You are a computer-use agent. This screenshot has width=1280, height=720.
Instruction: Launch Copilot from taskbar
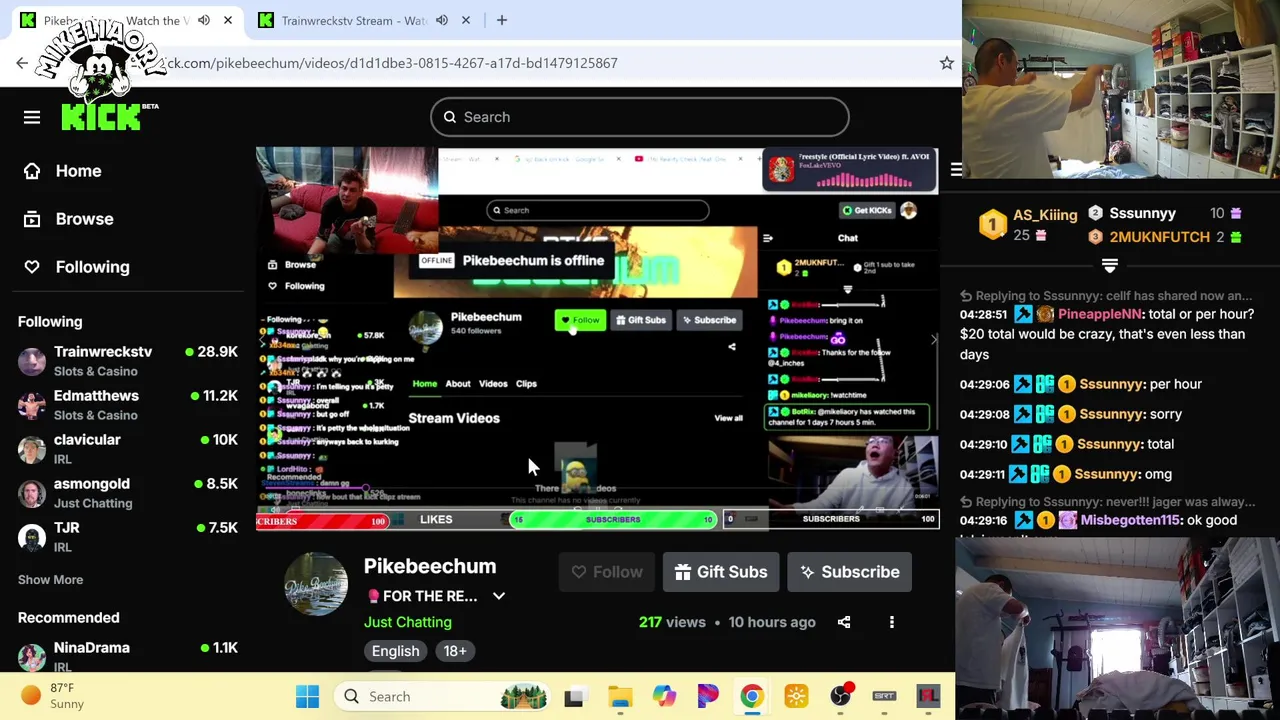(x=664, y=696)
